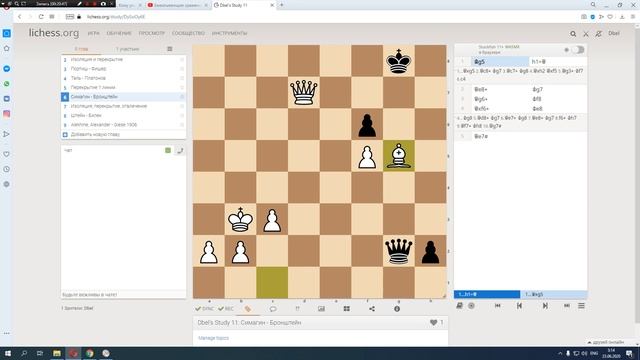
Task: Open the study info icon under the board
Action: pos(397,309)
